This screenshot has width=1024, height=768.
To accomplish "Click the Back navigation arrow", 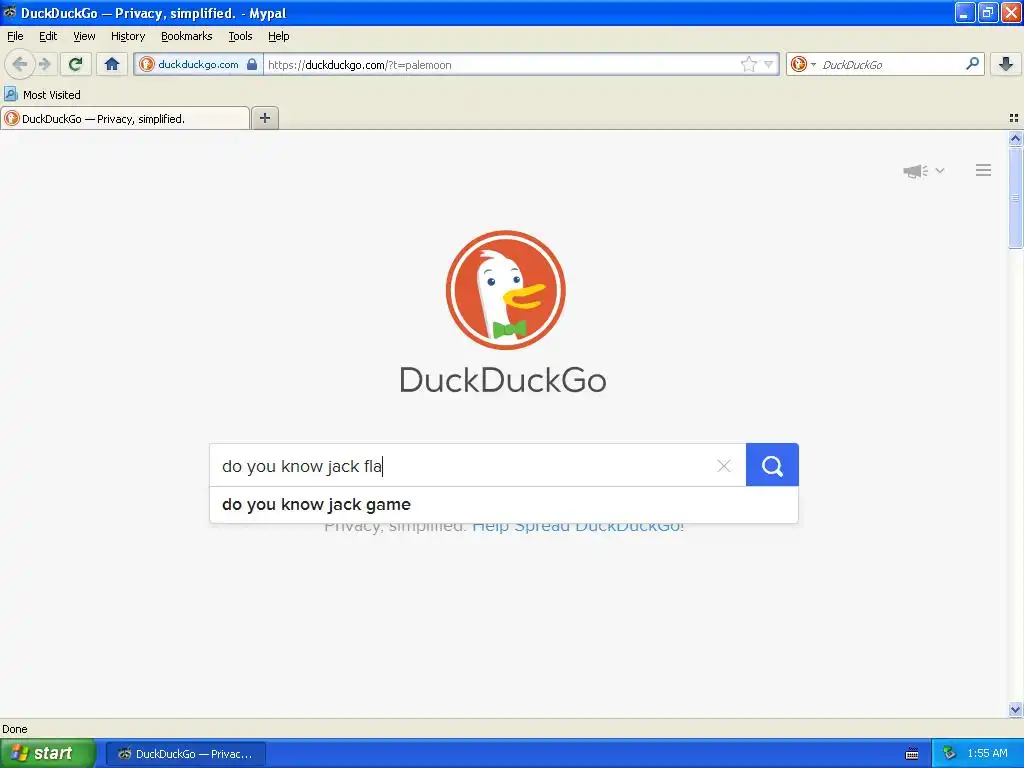I will click(x=20, y=64).
